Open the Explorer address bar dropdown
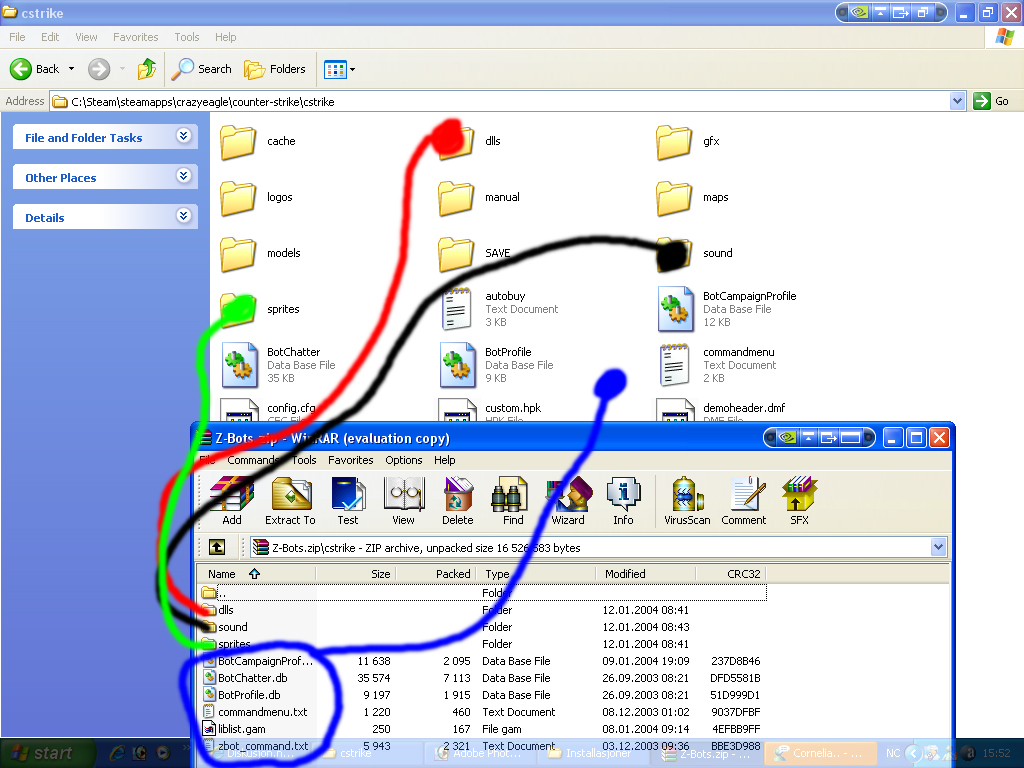The width and height of the screenshot is (1024, 768). click(957, 101)
